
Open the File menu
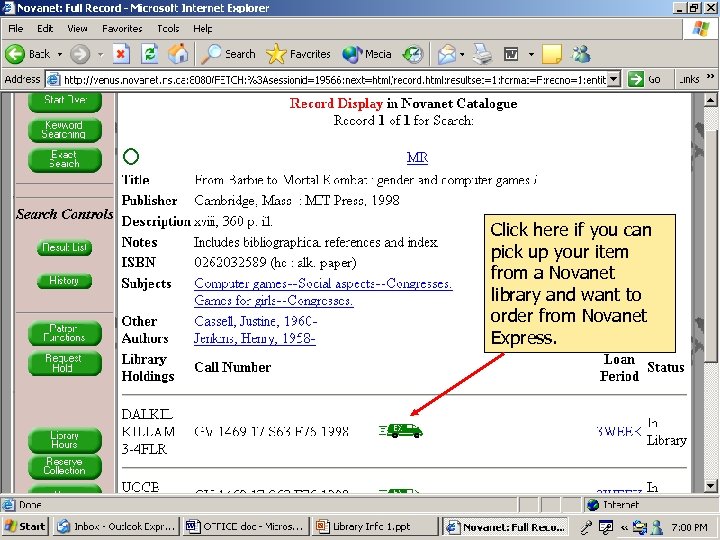(15, 28)
